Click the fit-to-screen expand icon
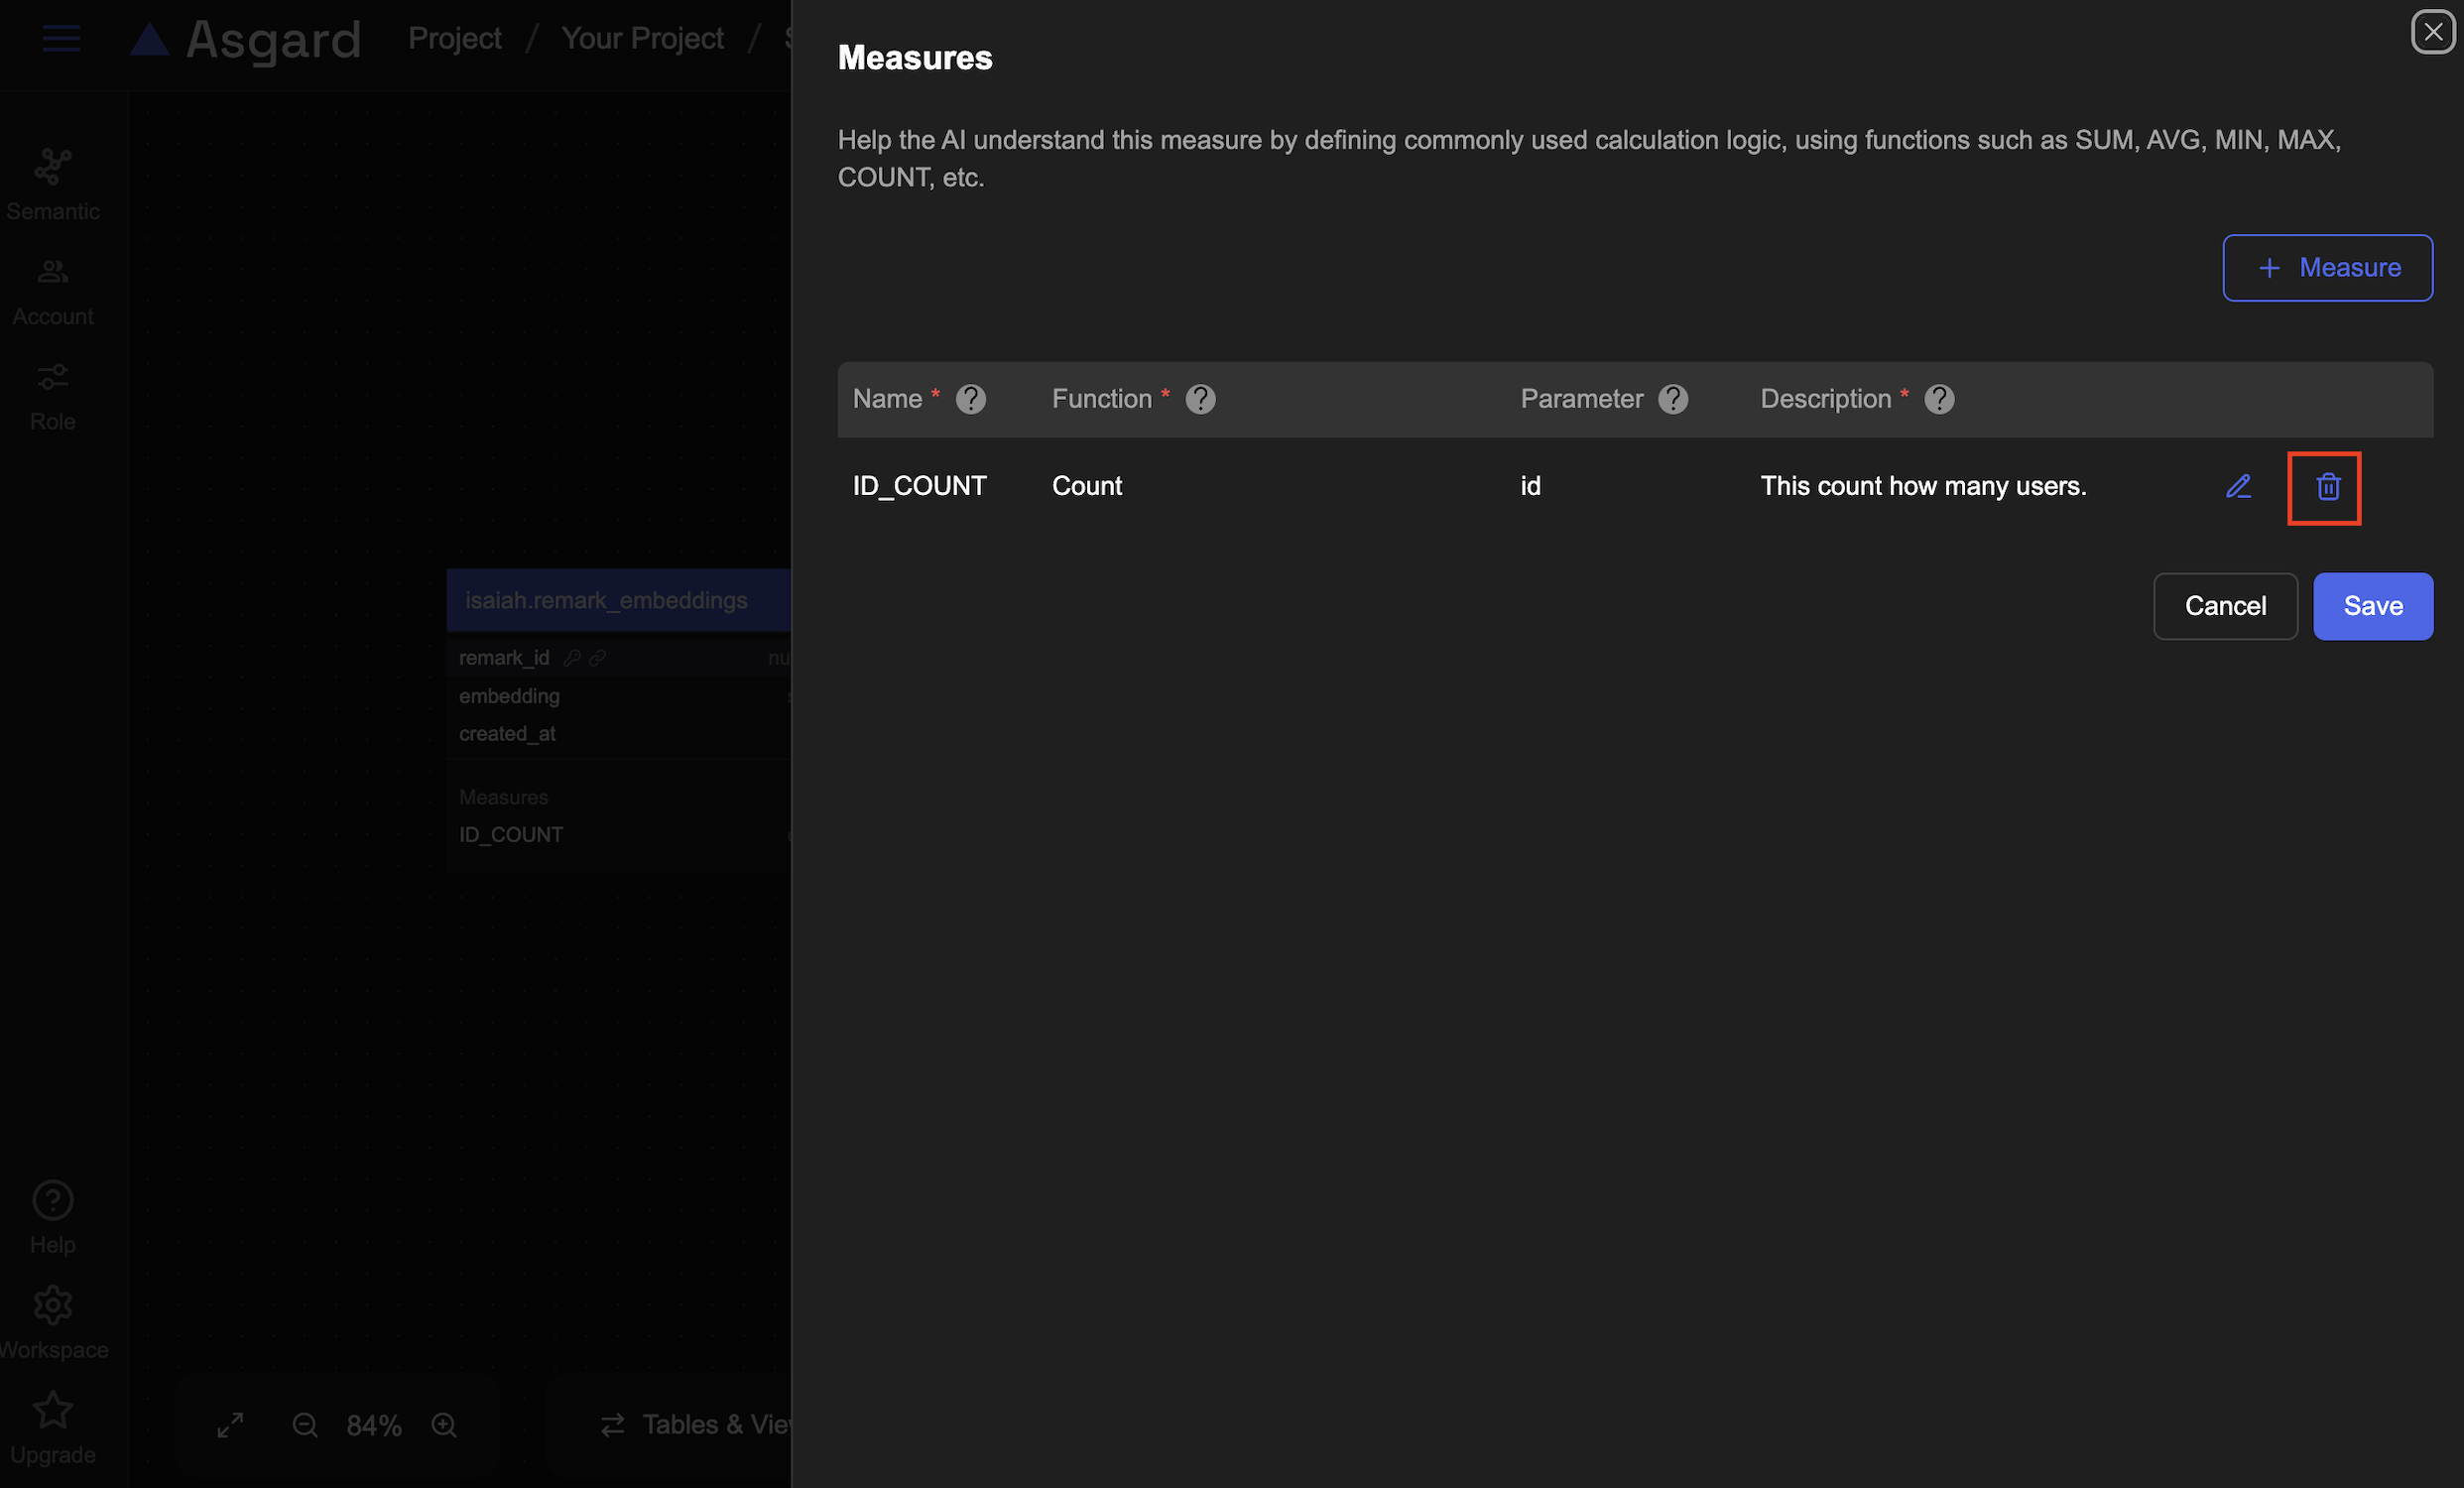2464x1488 pixels. click(230, 1424)
